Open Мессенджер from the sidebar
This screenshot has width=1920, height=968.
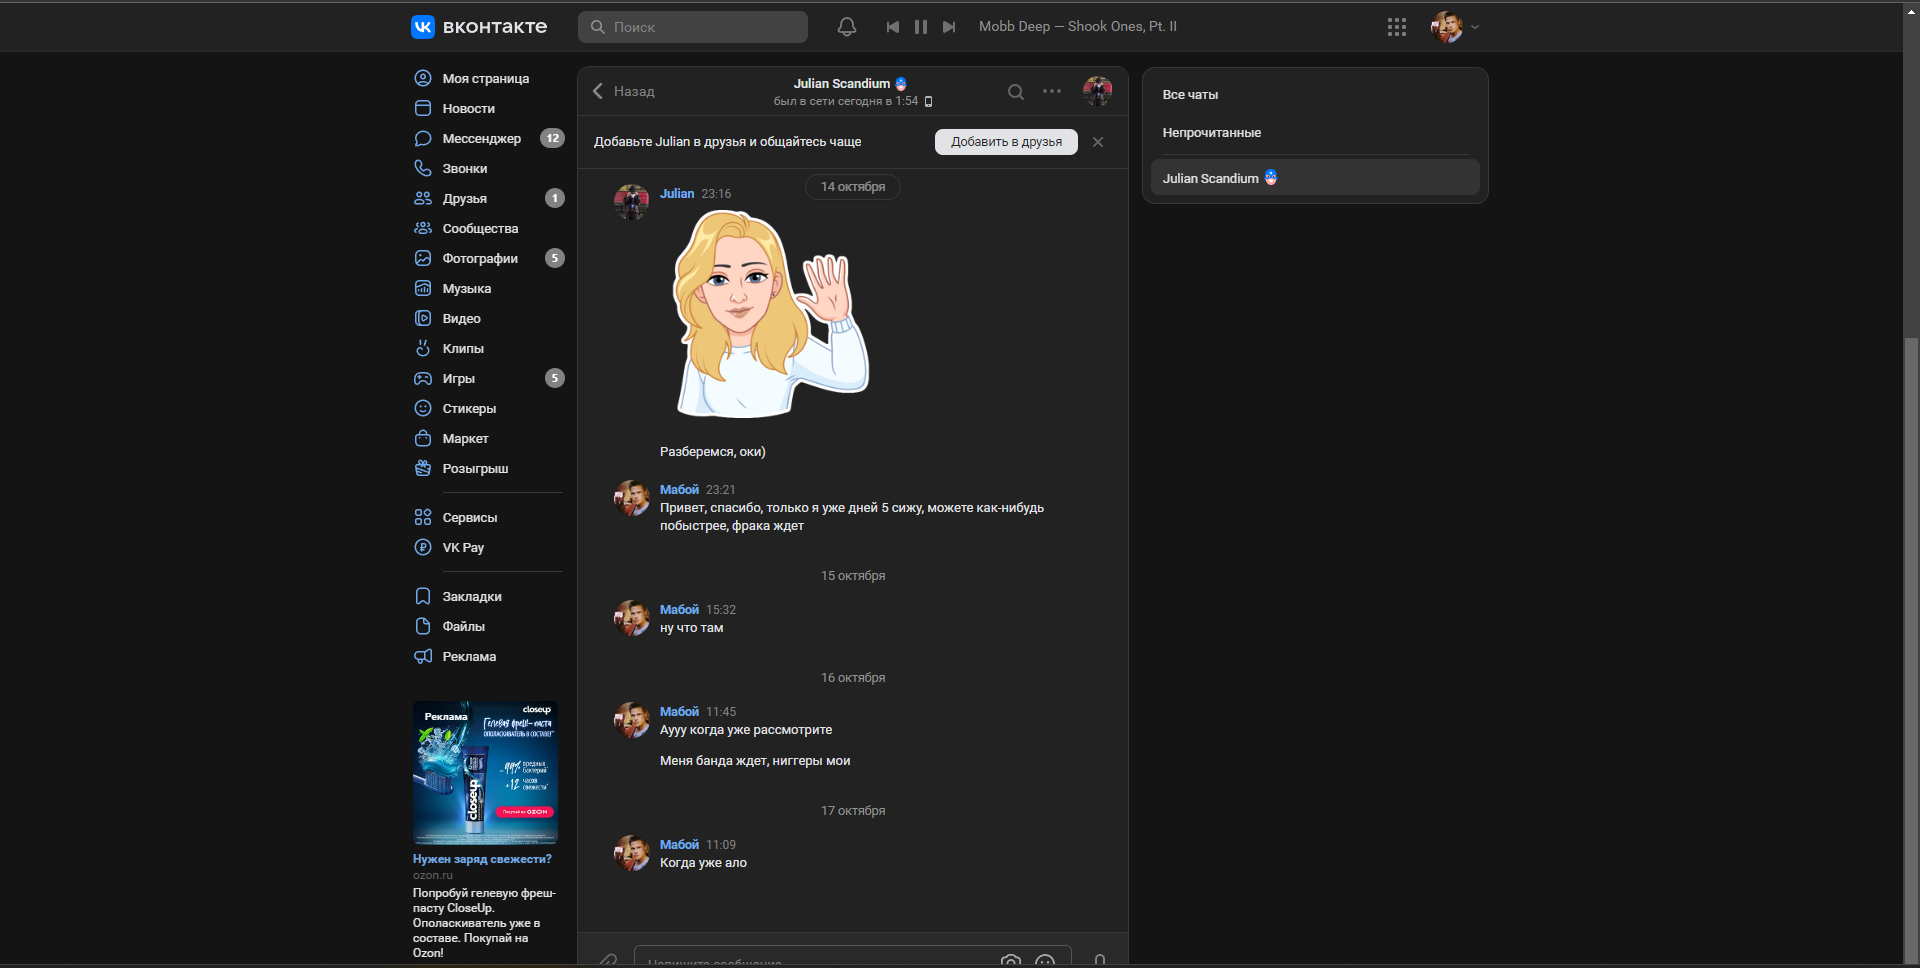coord(481,139)
